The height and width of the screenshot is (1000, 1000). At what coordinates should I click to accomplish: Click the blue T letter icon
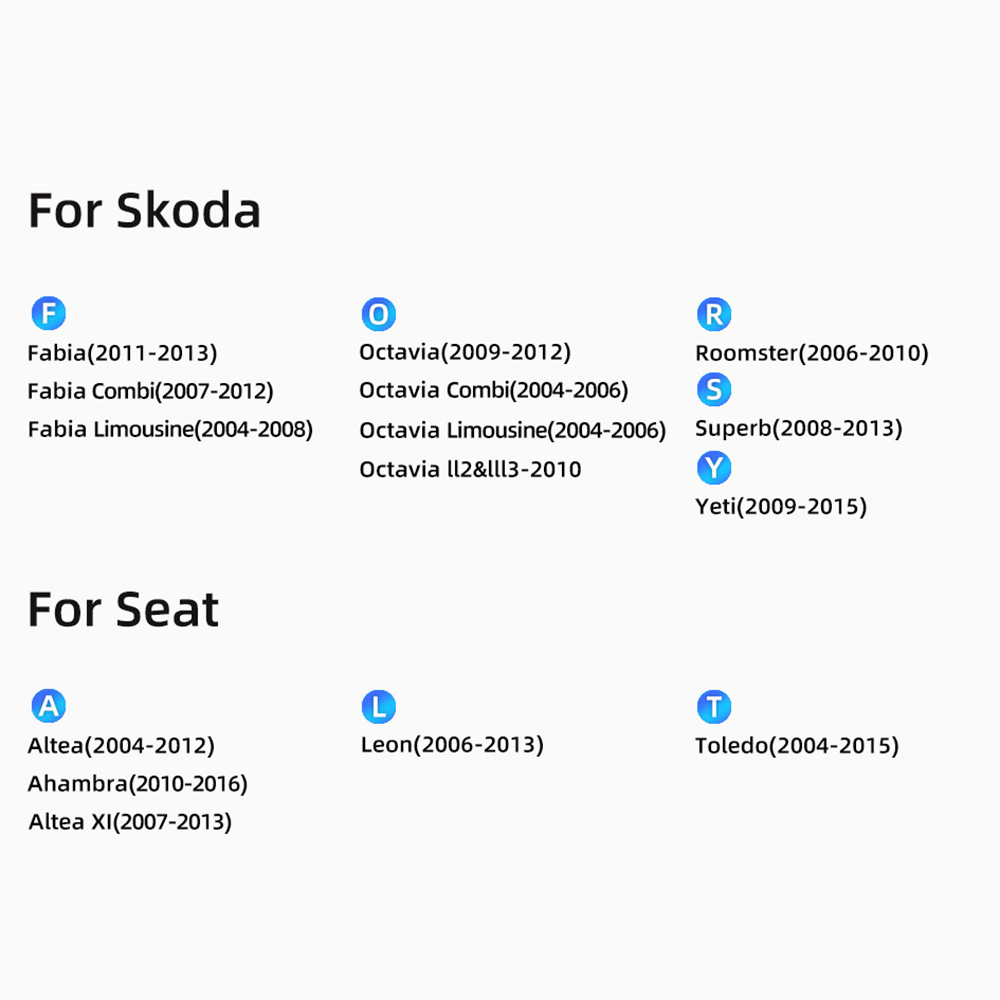pyautogui.click(x=713, y=707)
